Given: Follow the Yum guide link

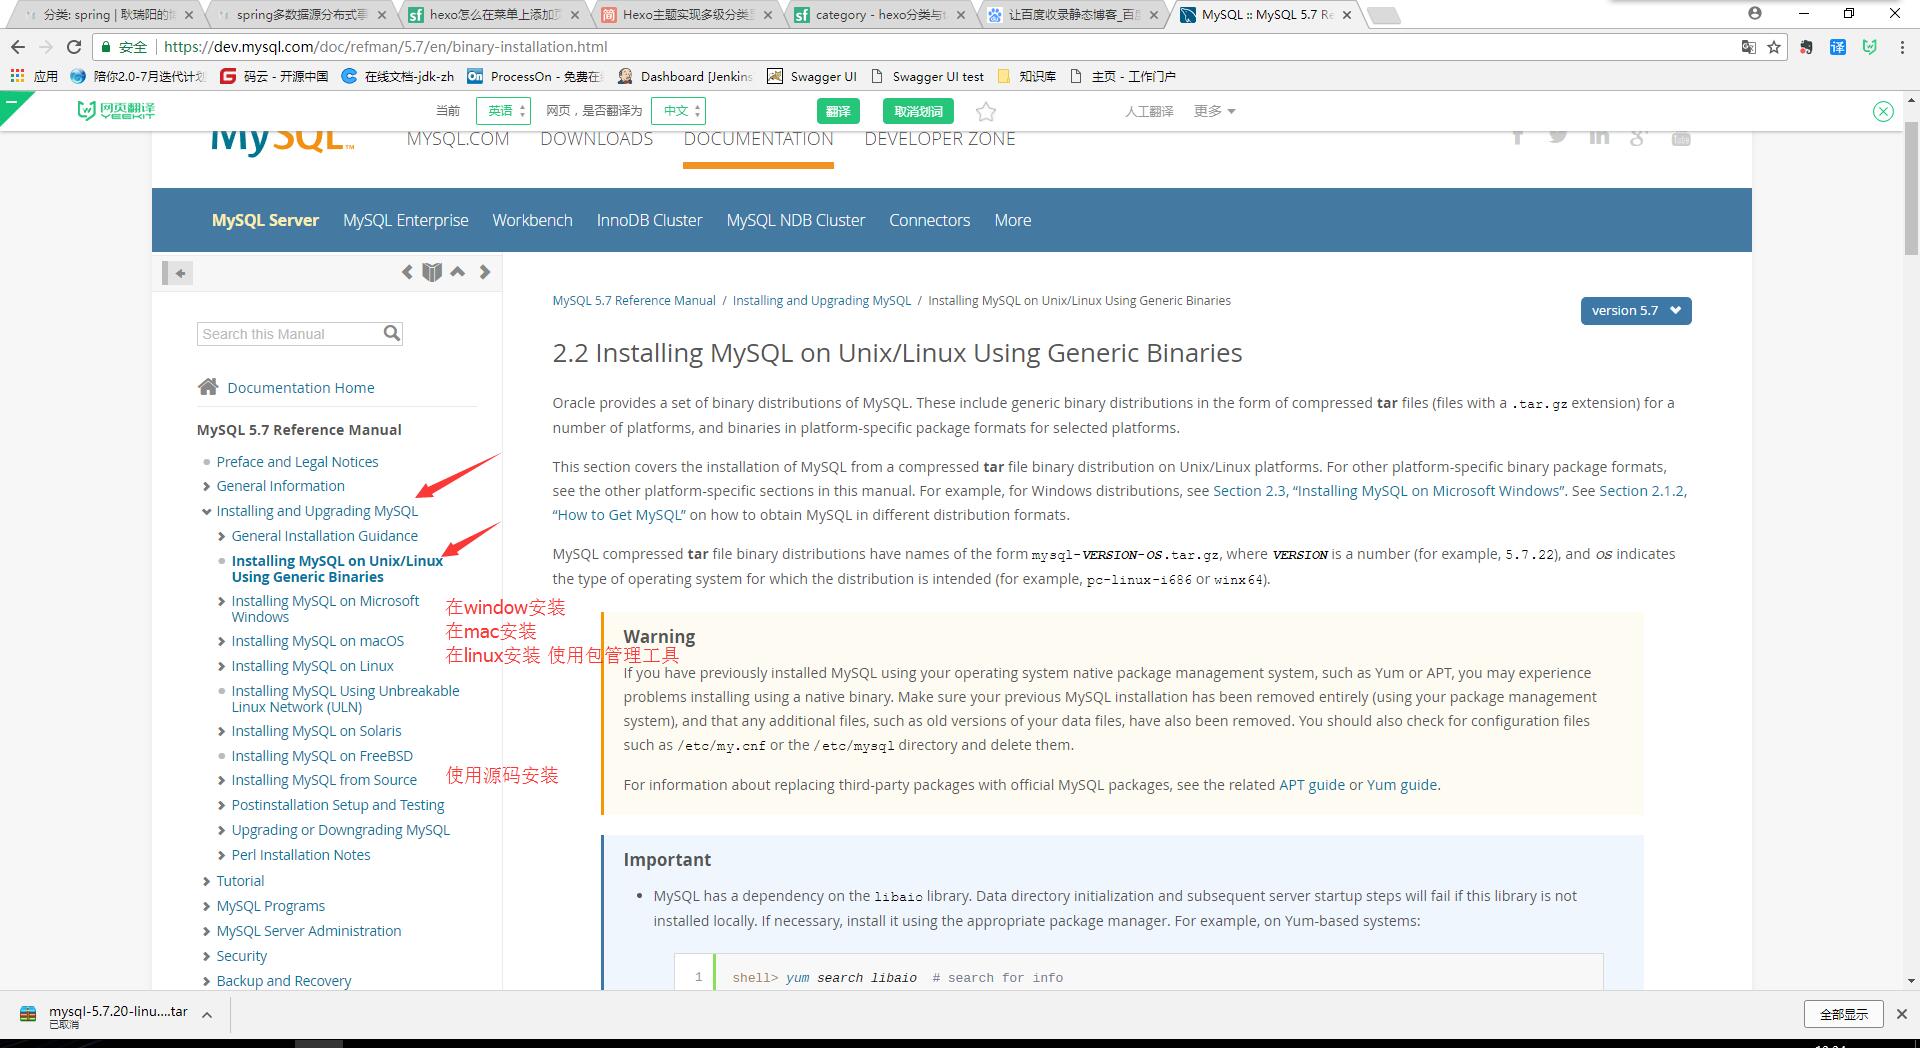Looking at the screenshot, I should point(1402,785).
